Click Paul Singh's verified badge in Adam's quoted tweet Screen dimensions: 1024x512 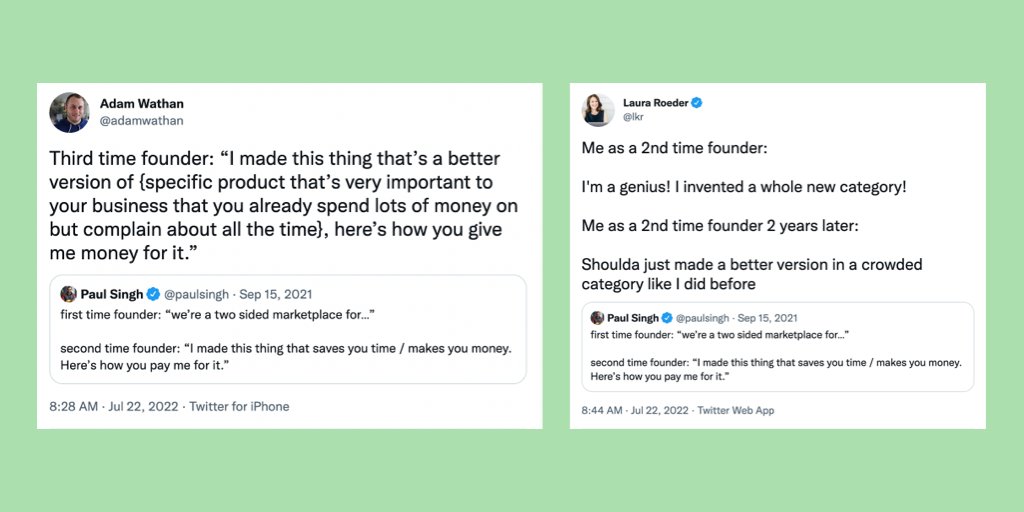pyautogui.click(x=154, y=294)
